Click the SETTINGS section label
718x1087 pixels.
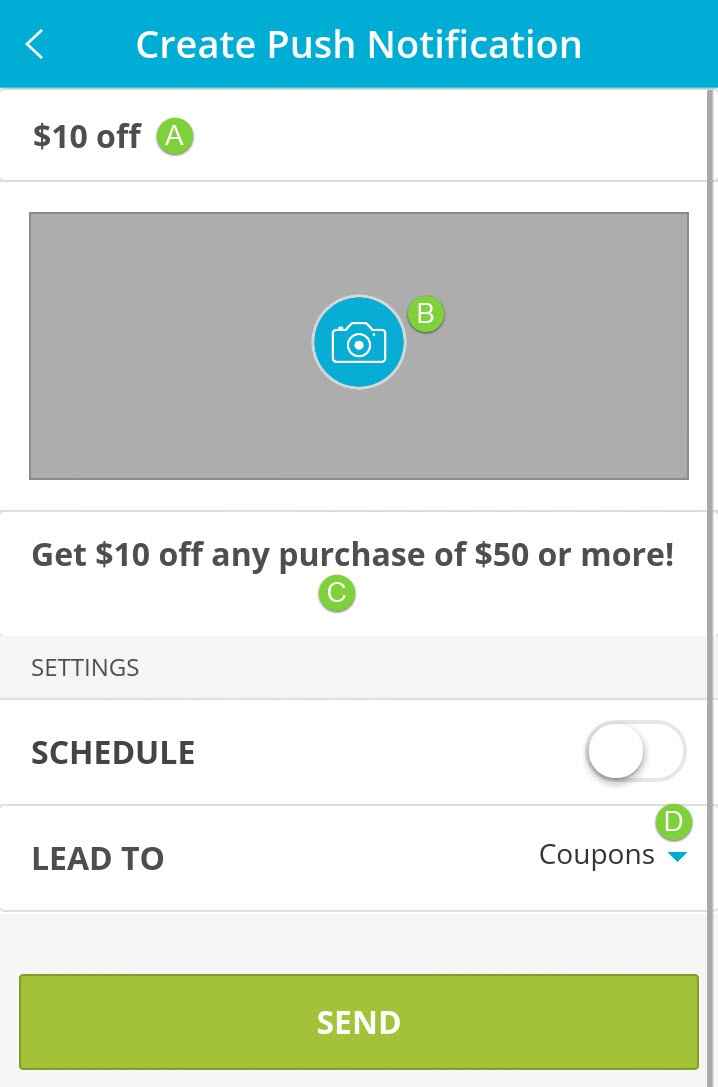(x=85, y=667)
